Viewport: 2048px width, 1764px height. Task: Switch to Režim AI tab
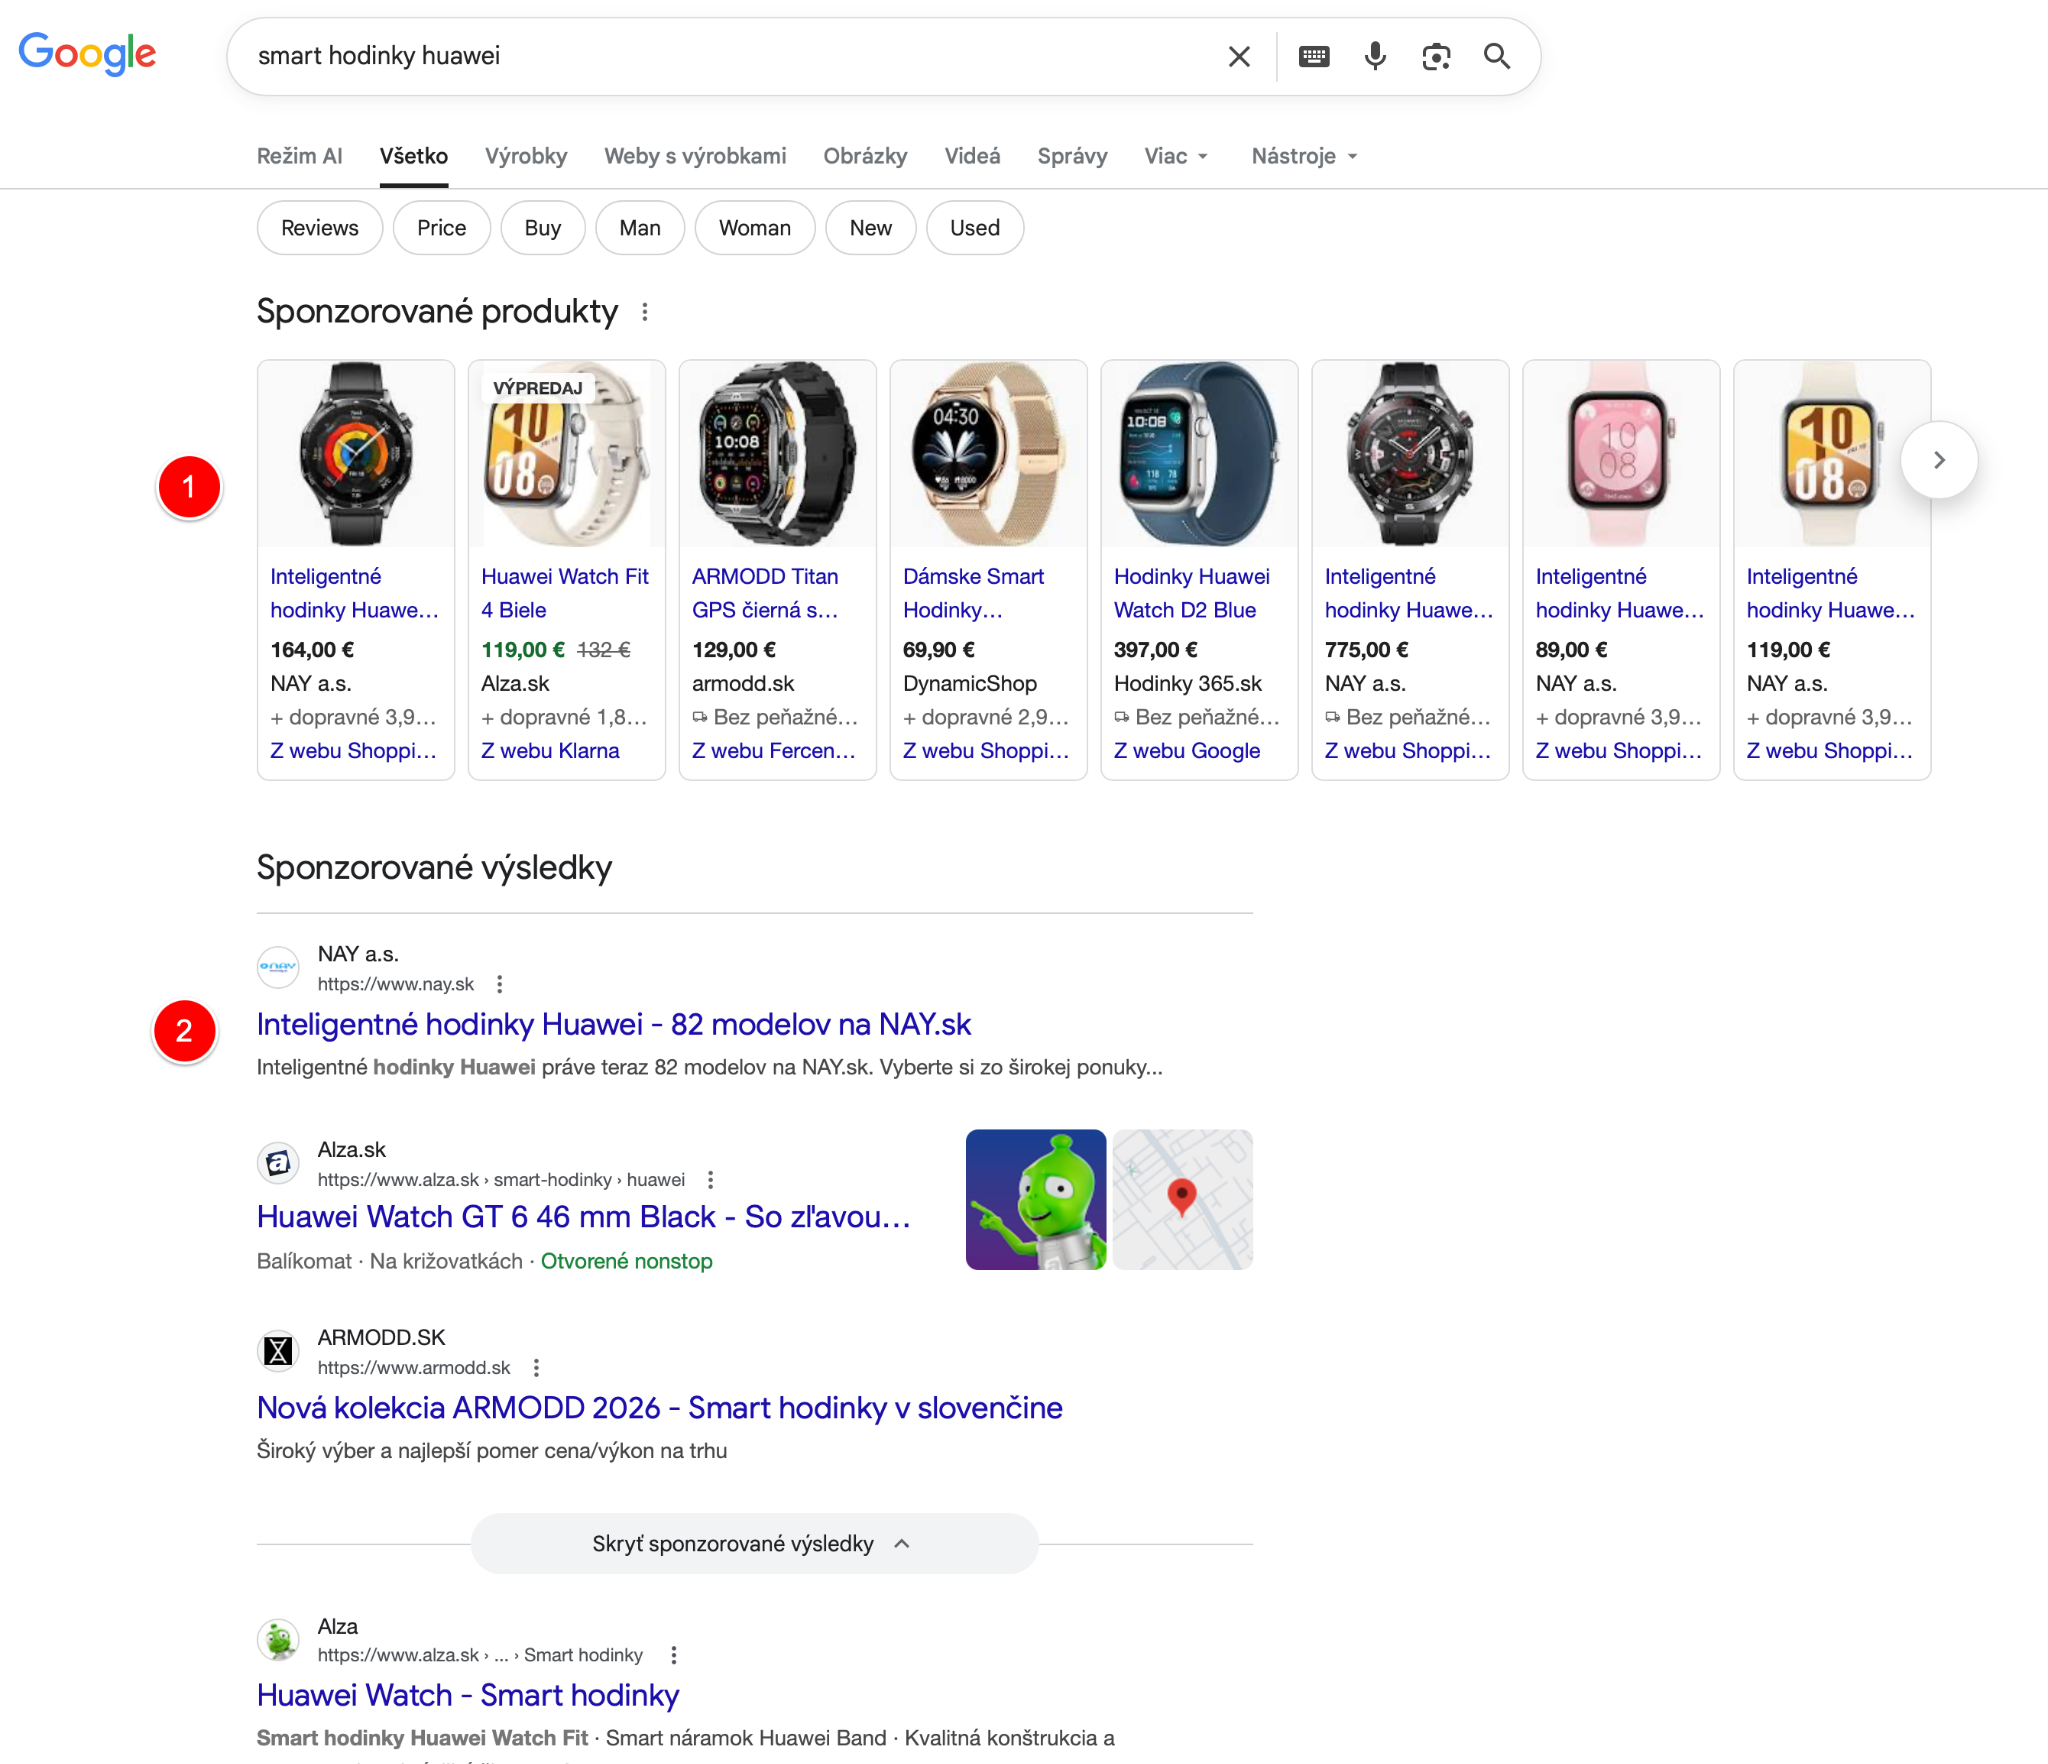299,156
